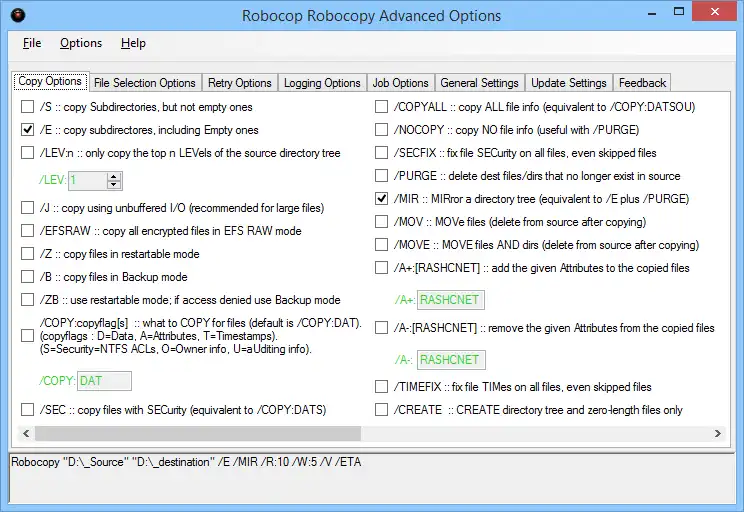Switch to Retry Options tab
Screen dimensions: 744x512
(240, 83)
